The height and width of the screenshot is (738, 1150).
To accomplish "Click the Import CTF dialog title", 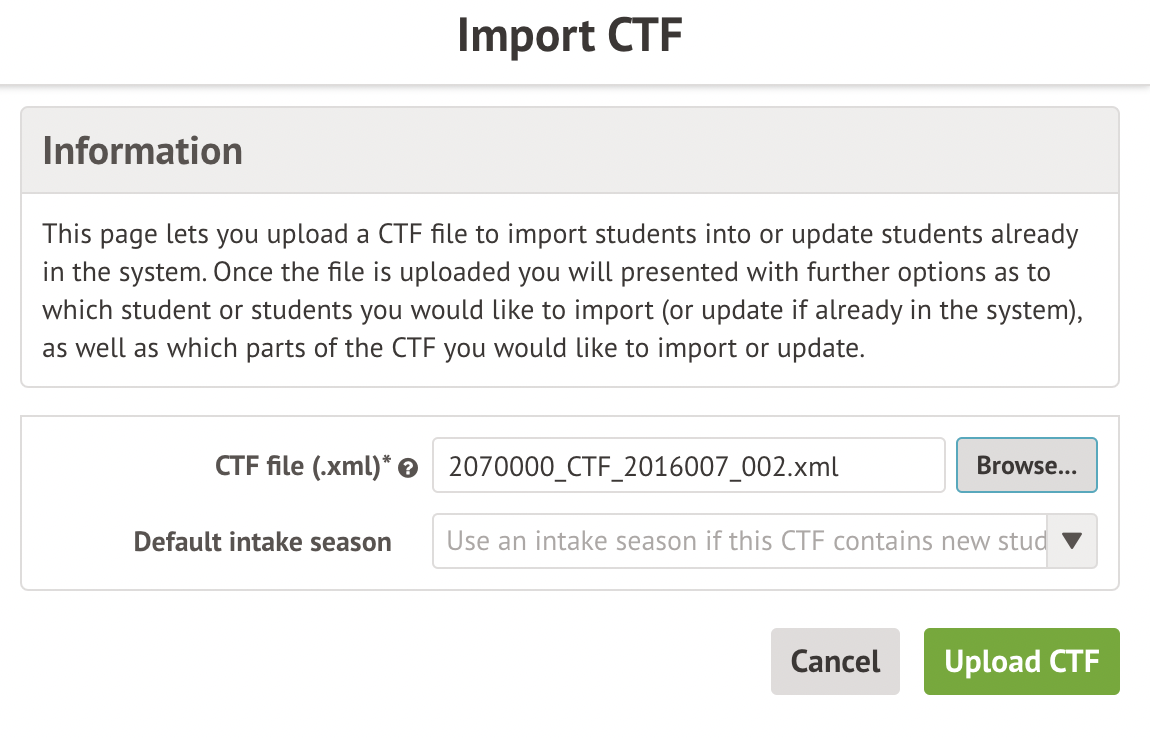I will point(570,37).
